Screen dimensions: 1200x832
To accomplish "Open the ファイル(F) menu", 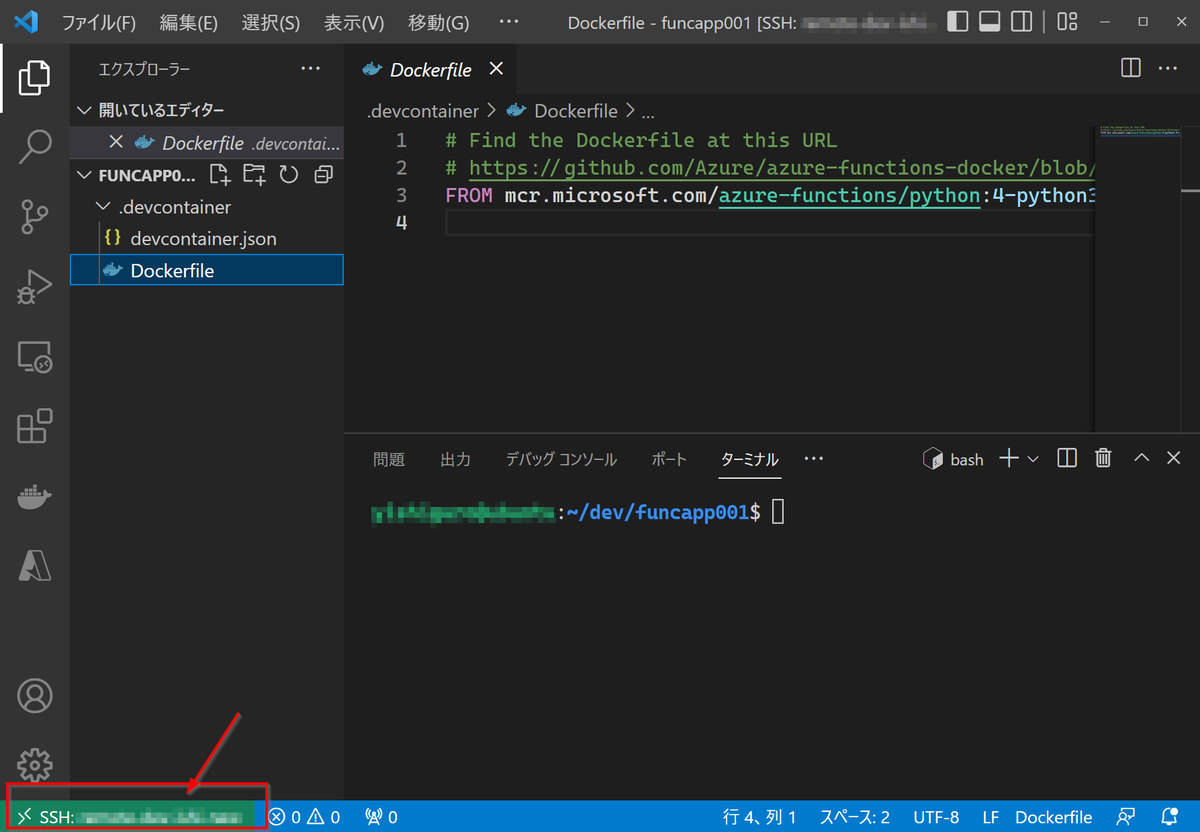I will click(x=99, y=21).
